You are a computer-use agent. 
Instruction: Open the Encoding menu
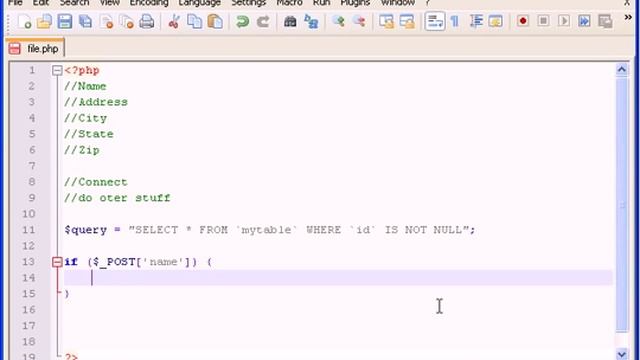(149, 3)
